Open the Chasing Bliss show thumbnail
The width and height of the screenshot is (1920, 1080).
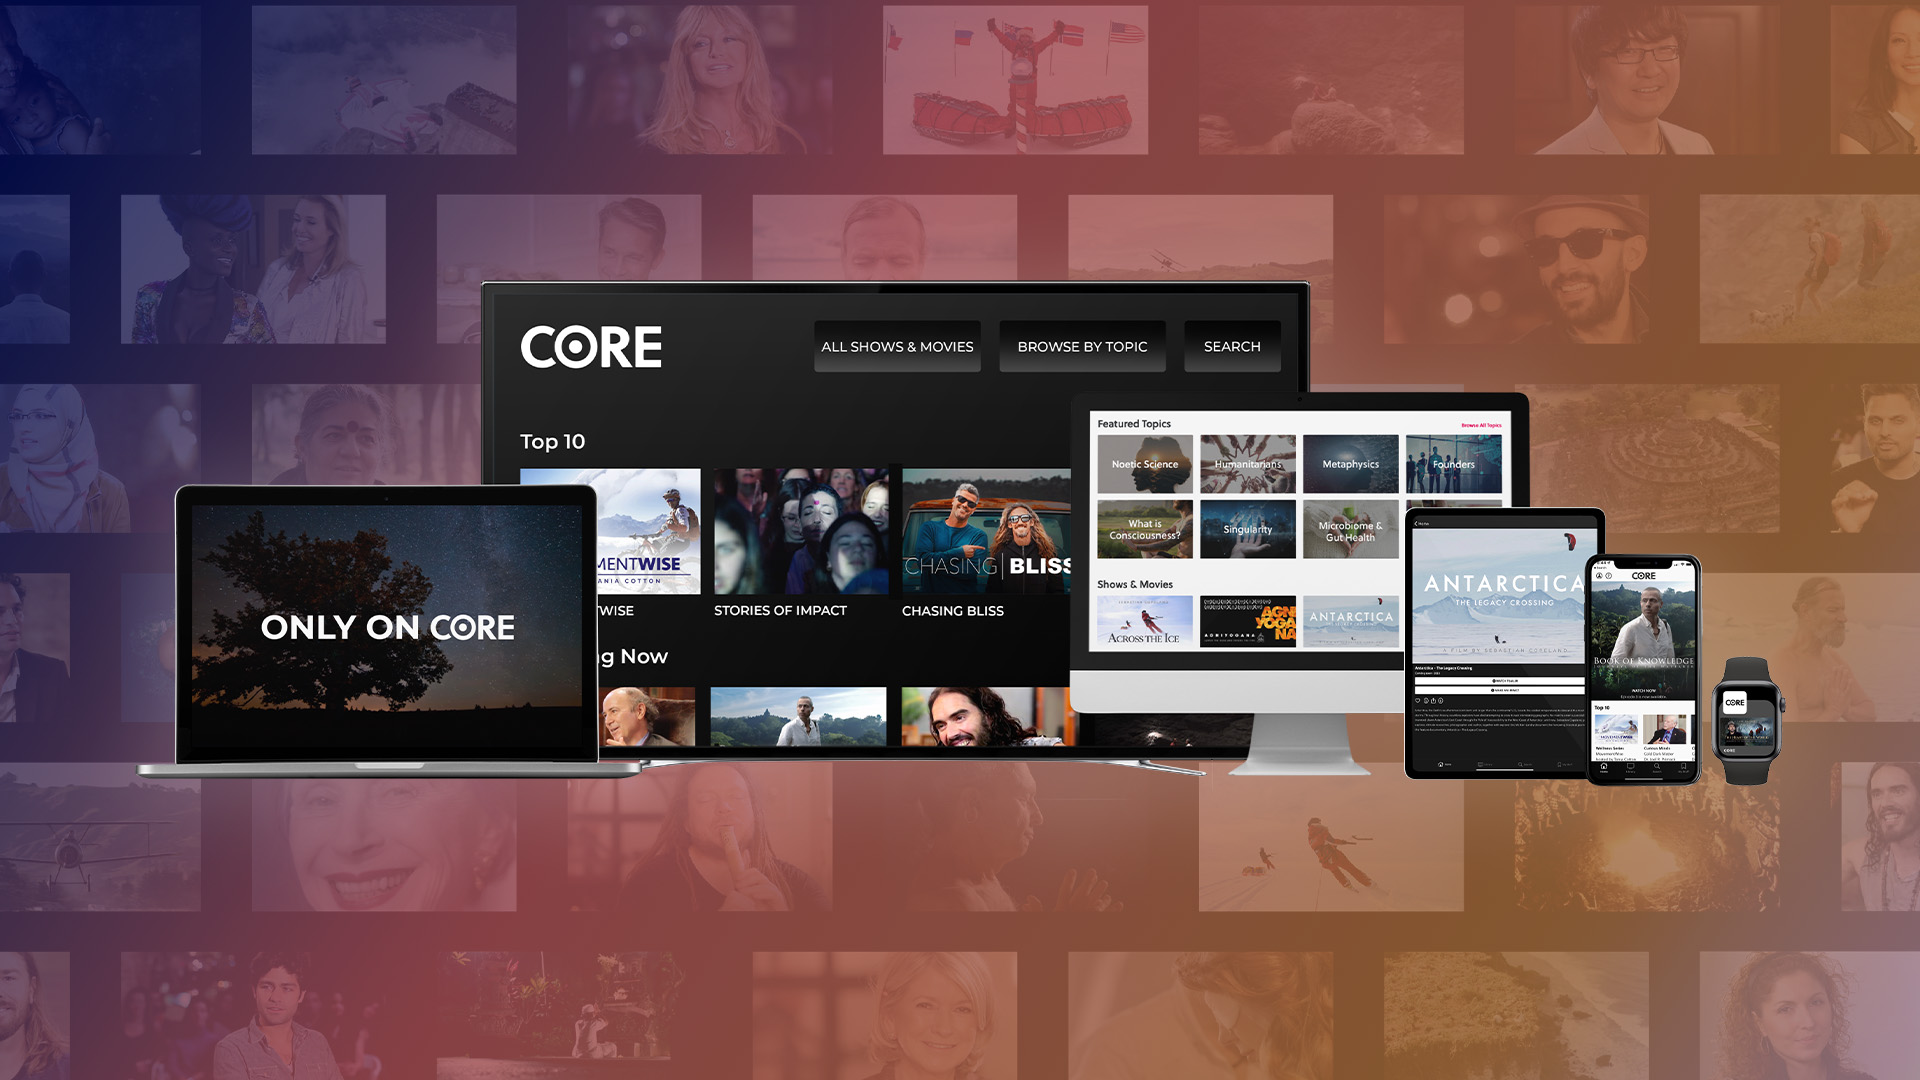click(x=986, y=532)
